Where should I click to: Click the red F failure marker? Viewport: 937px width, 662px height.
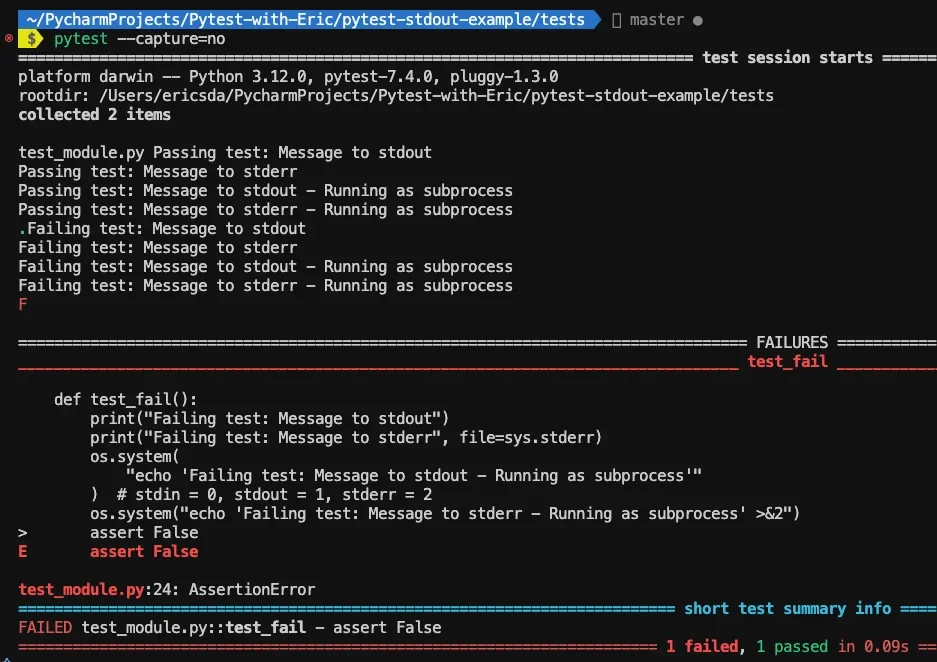(x=23, y=305)
